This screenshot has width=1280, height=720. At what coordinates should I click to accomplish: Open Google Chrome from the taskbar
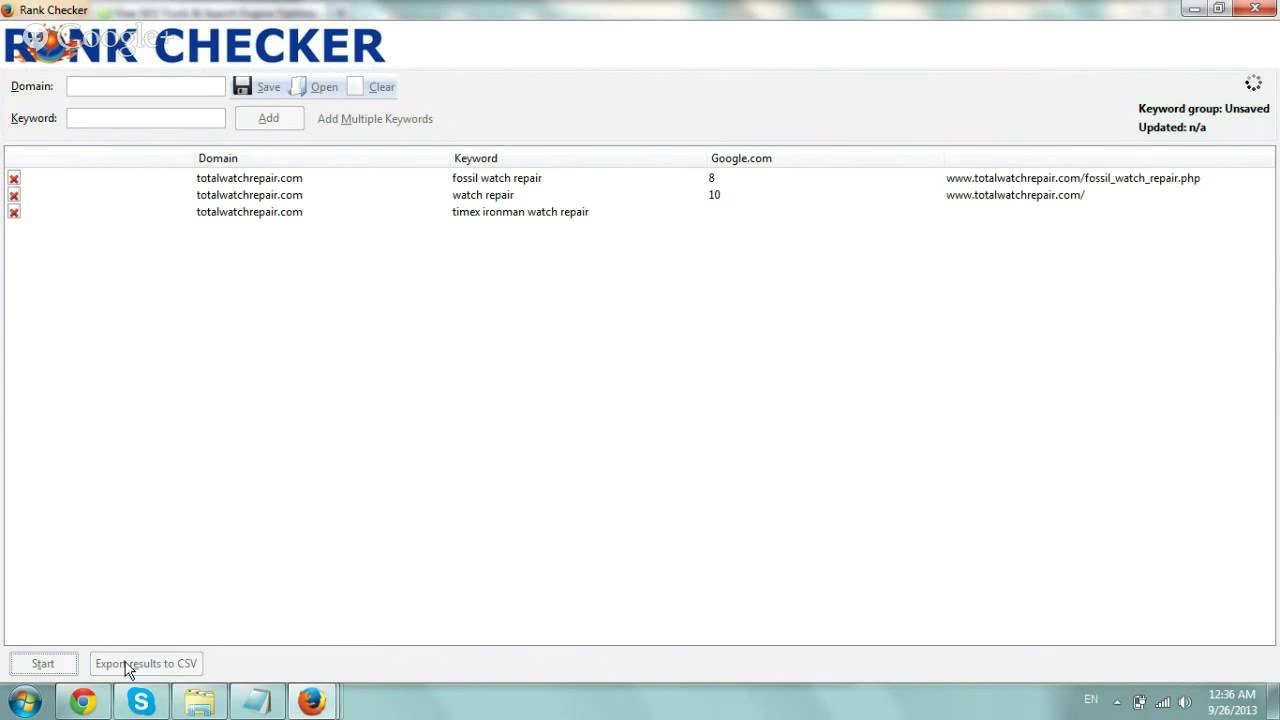pyautogui.click(x=83, y=701)
